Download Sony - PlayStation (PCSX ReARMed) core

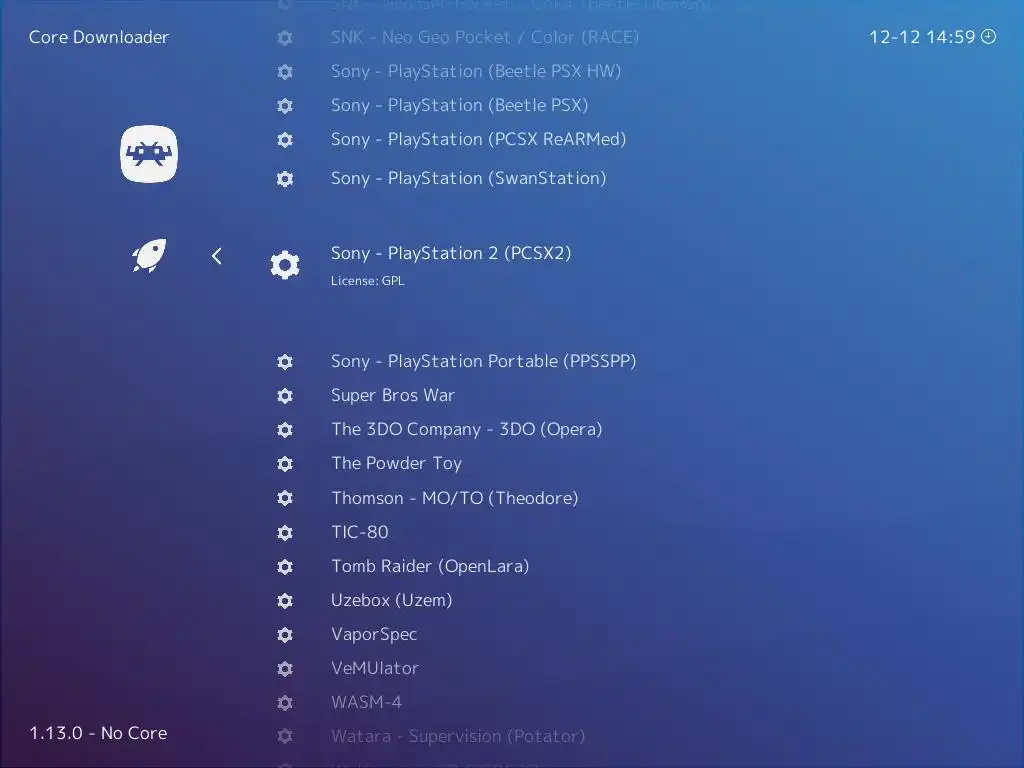click(478, 139)
